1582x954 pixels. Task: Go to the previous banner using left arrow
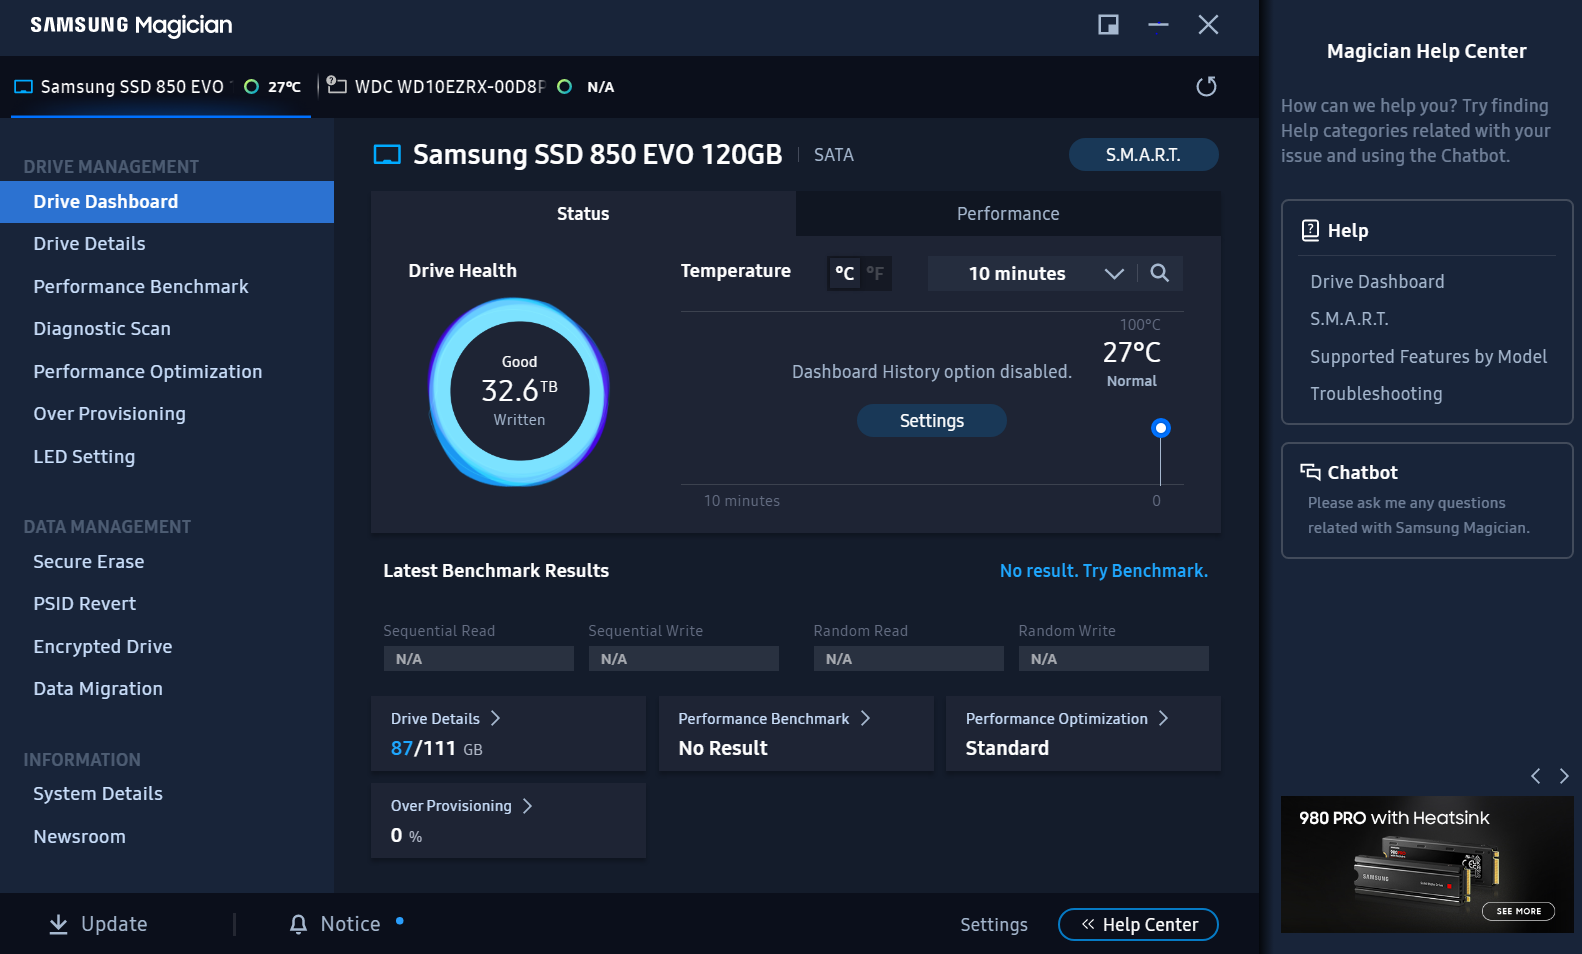pos(1535,776)
